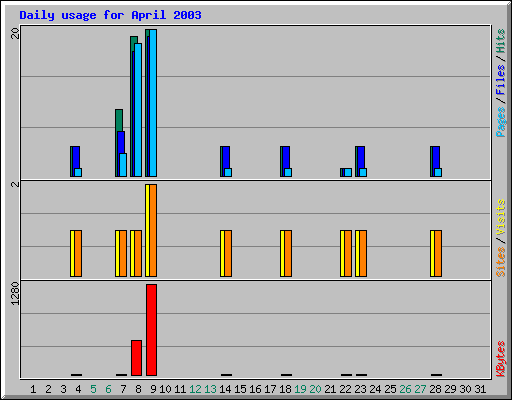Click the x-axis day label '31'
The image size is (512, 400).
click(480, 389)
